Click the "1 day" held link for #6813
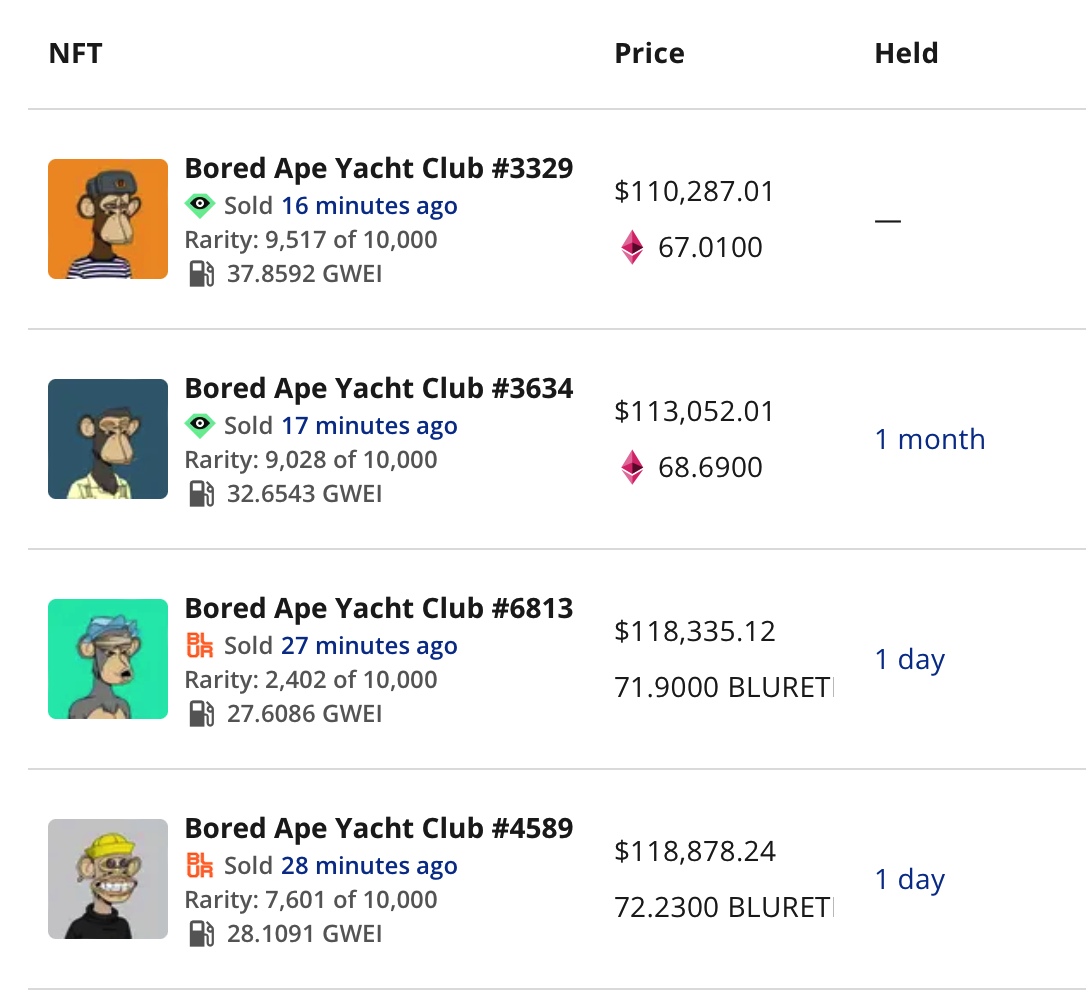1086x998 pixels. tap(909, 660)
